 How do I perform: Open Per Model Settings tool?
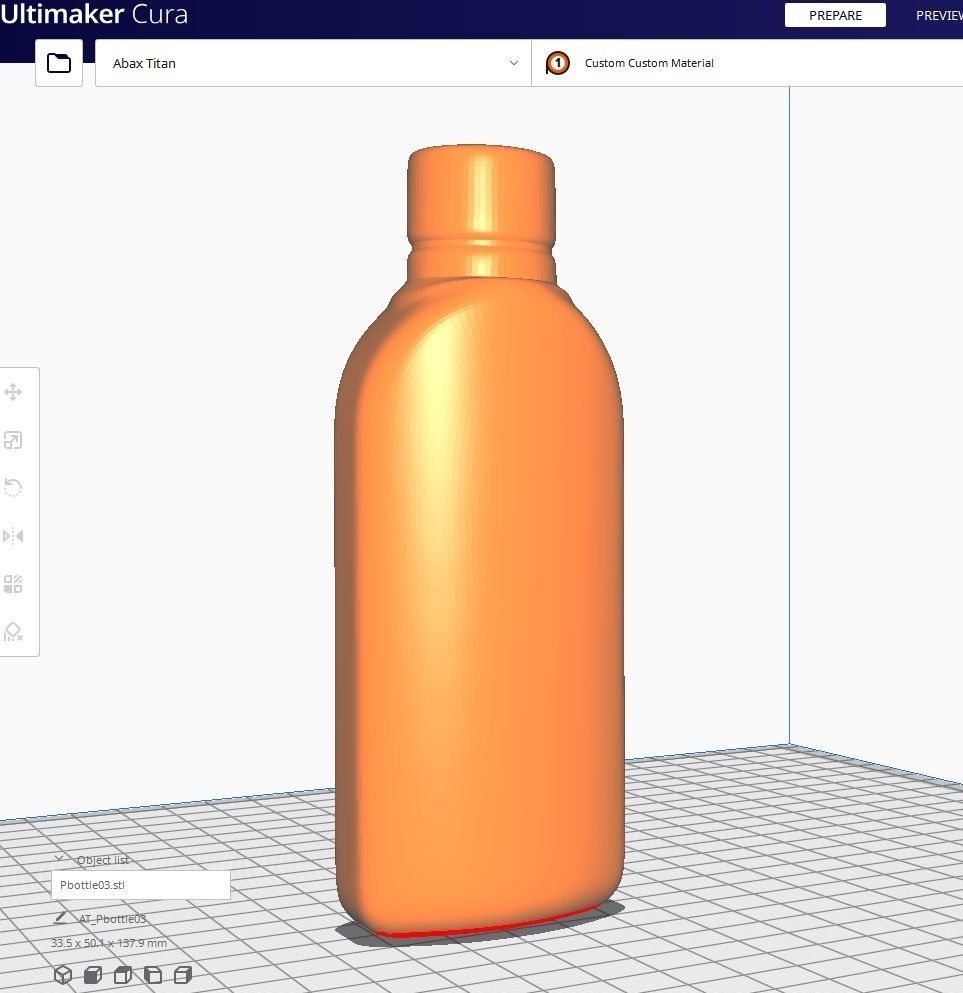point(13,584)
